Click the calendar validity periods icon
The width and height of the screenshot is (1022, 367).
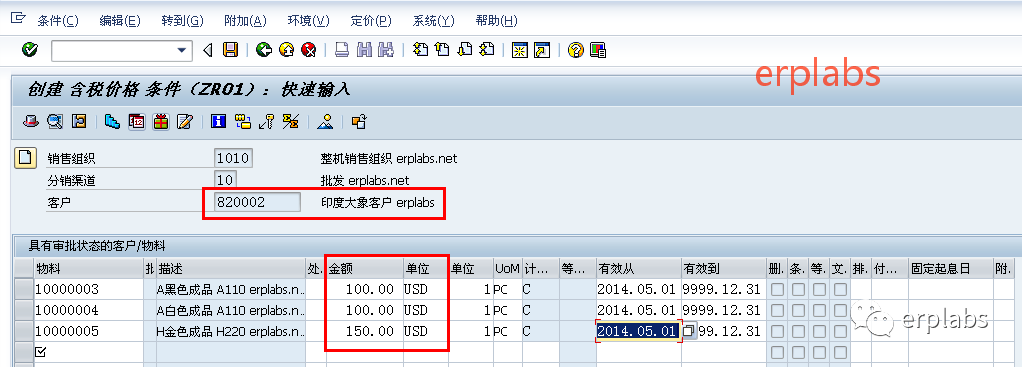point(137,121)
